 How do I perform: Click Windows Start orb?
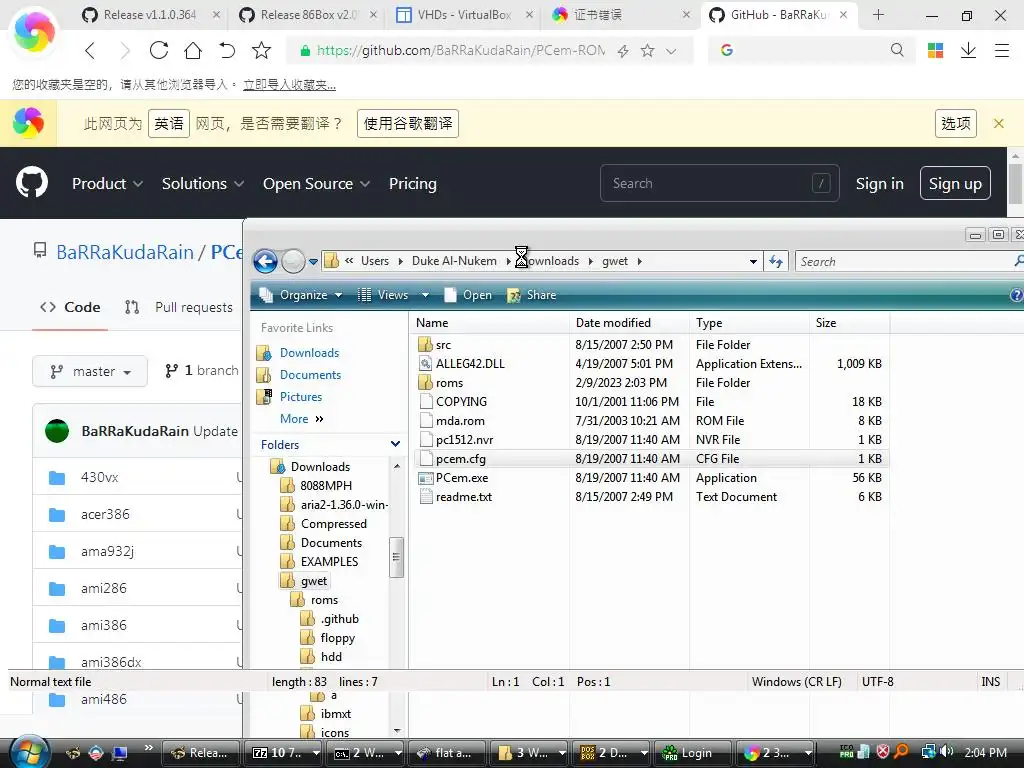[29, 752]
